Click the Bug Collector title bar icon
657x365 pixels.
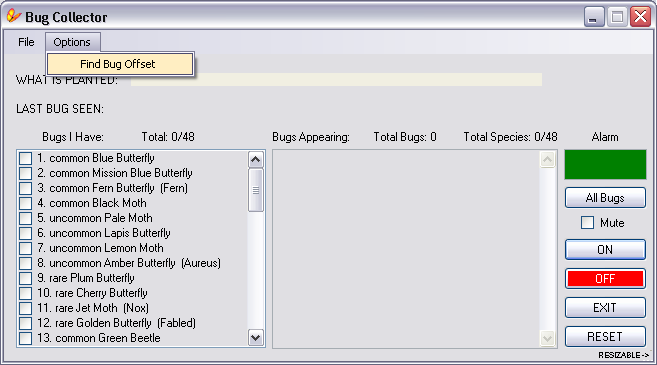pos(13,16)
